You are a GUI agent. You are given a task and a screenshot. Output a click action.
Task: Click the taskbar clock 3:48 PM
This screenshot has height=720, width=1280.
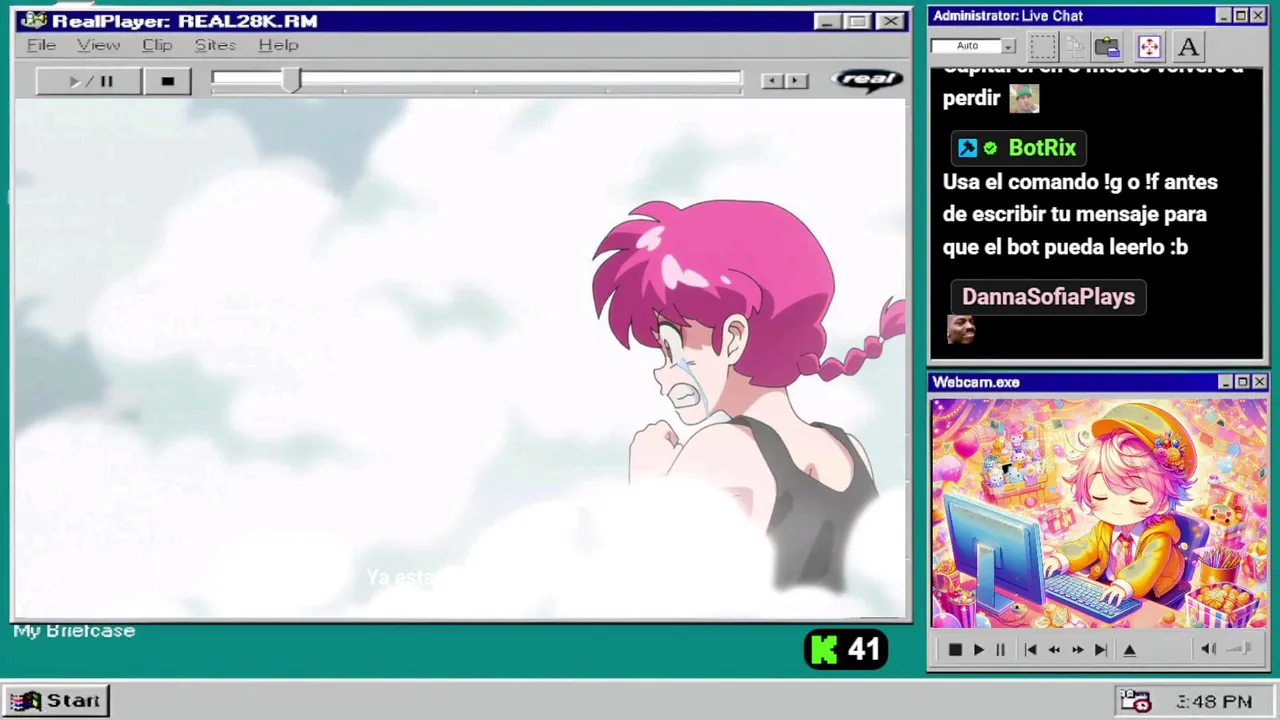(x=1214, y=702)
